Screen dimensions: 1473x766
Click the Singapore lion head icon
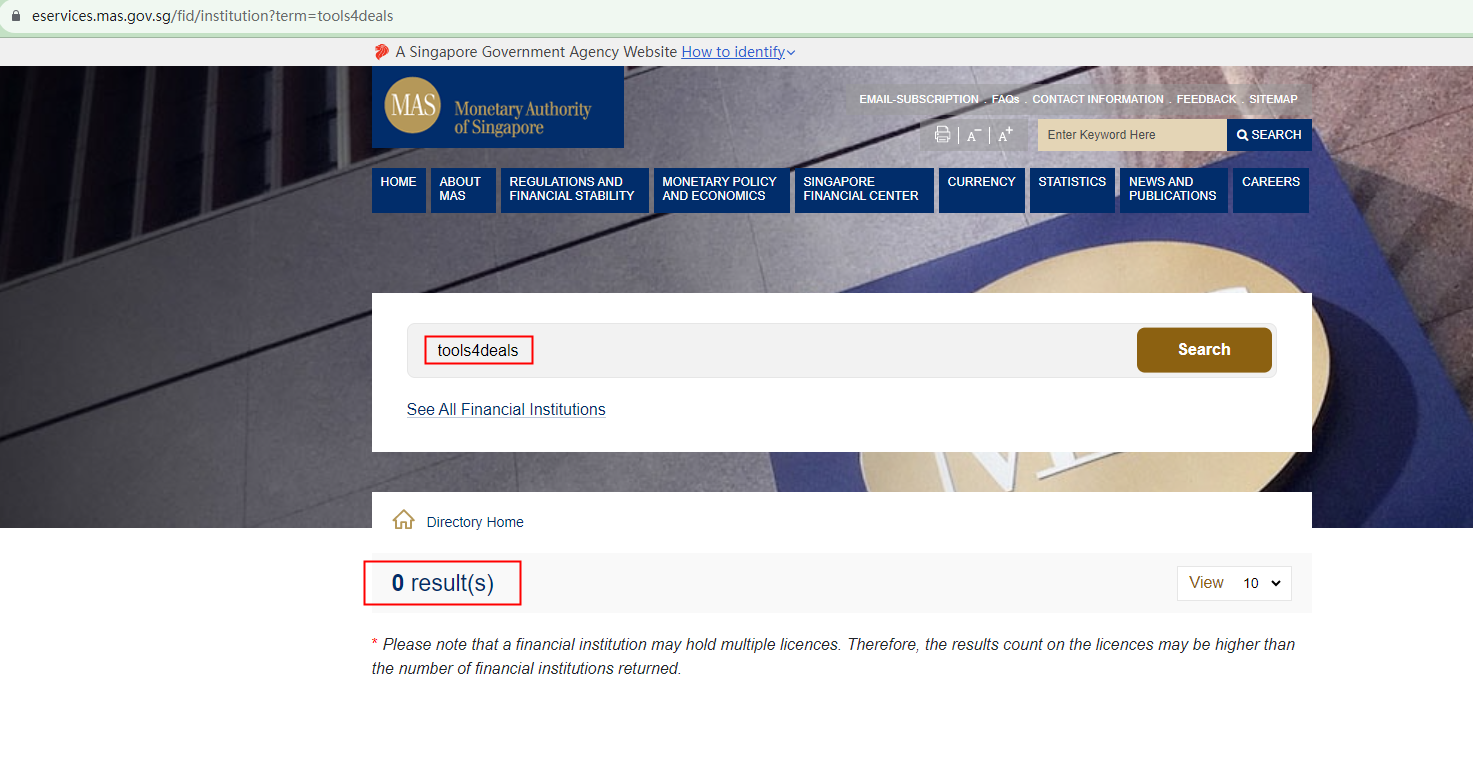point(381,52)
